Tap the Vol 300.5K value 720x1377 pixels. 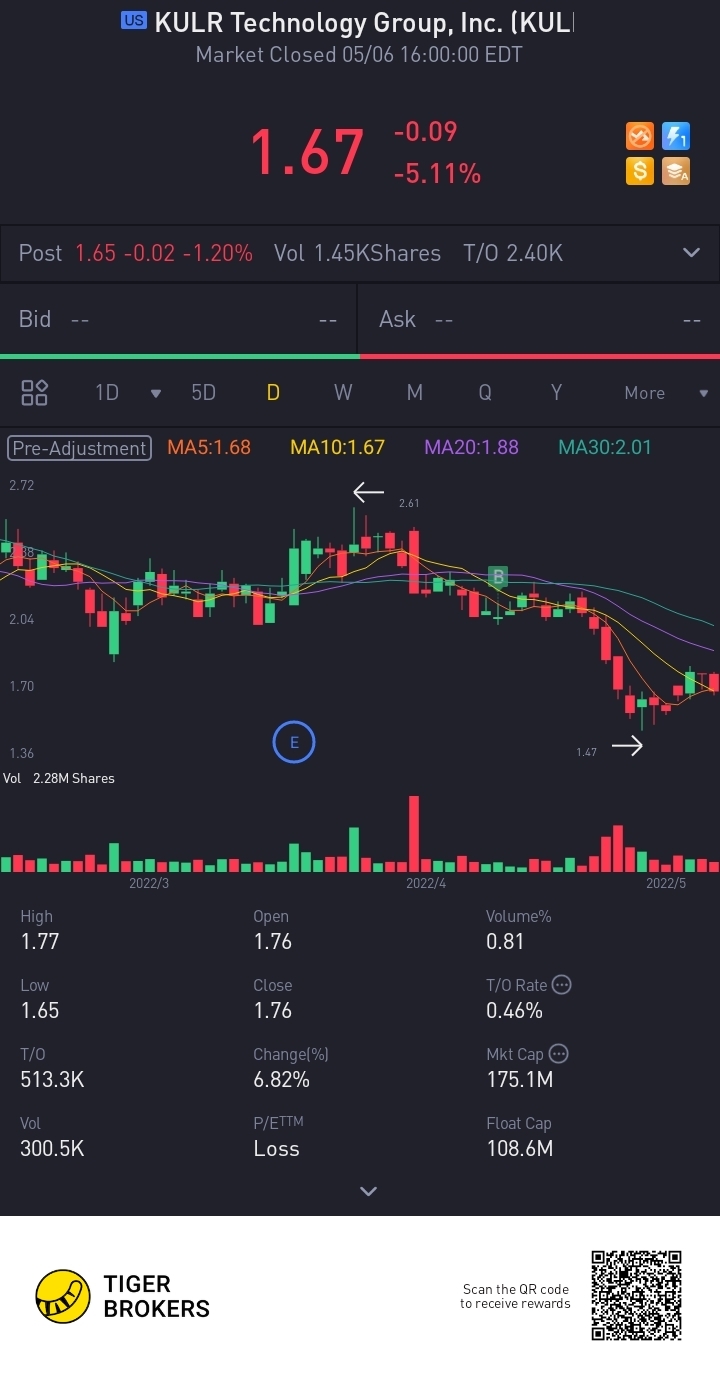click(52, 1148)
